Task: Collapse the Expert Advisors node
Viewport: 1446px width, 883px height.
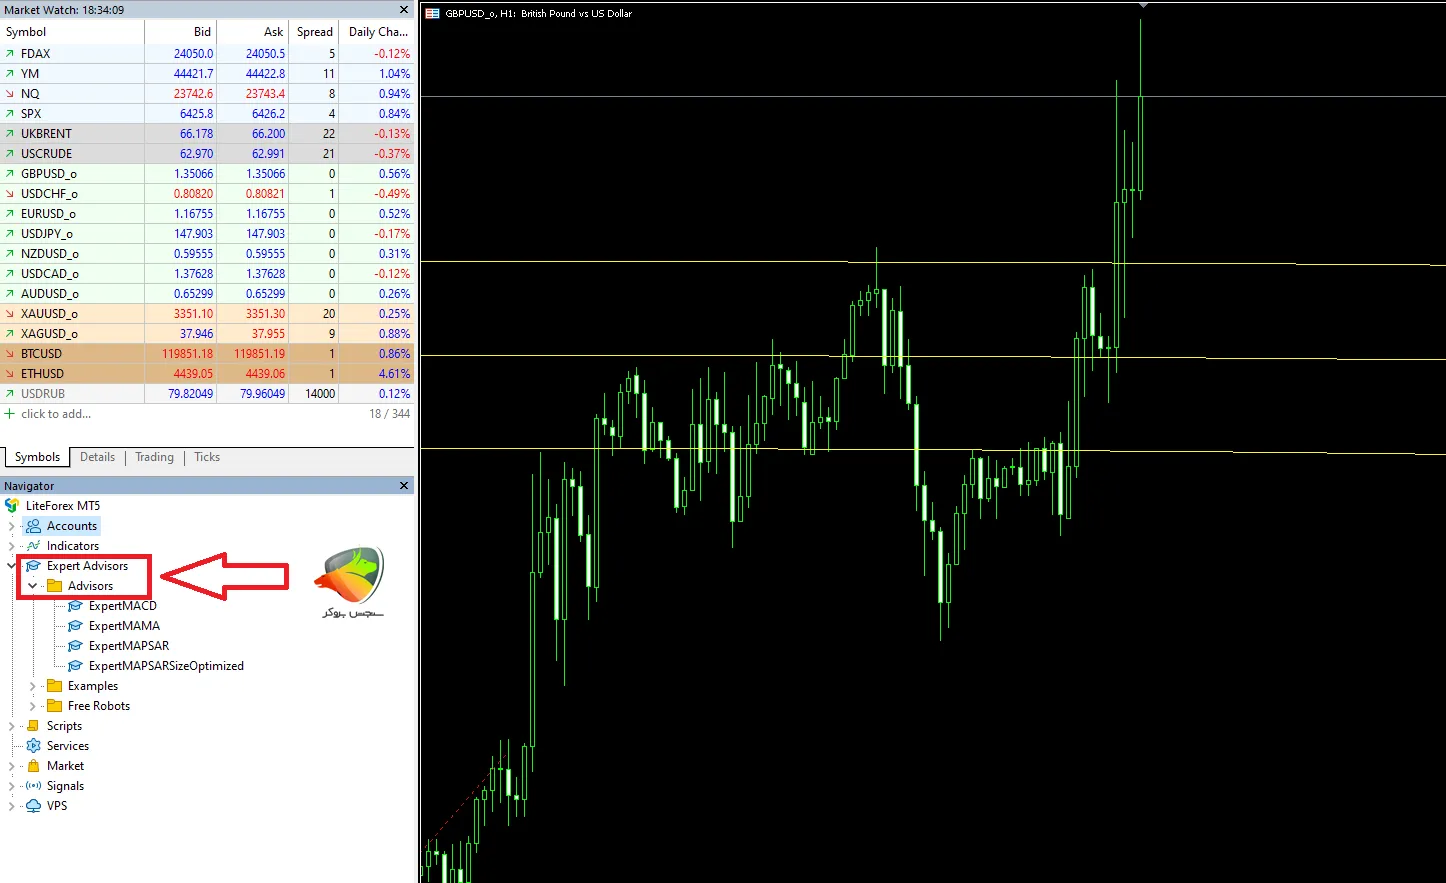Action: pyautogui.click(x=11, y=566)
